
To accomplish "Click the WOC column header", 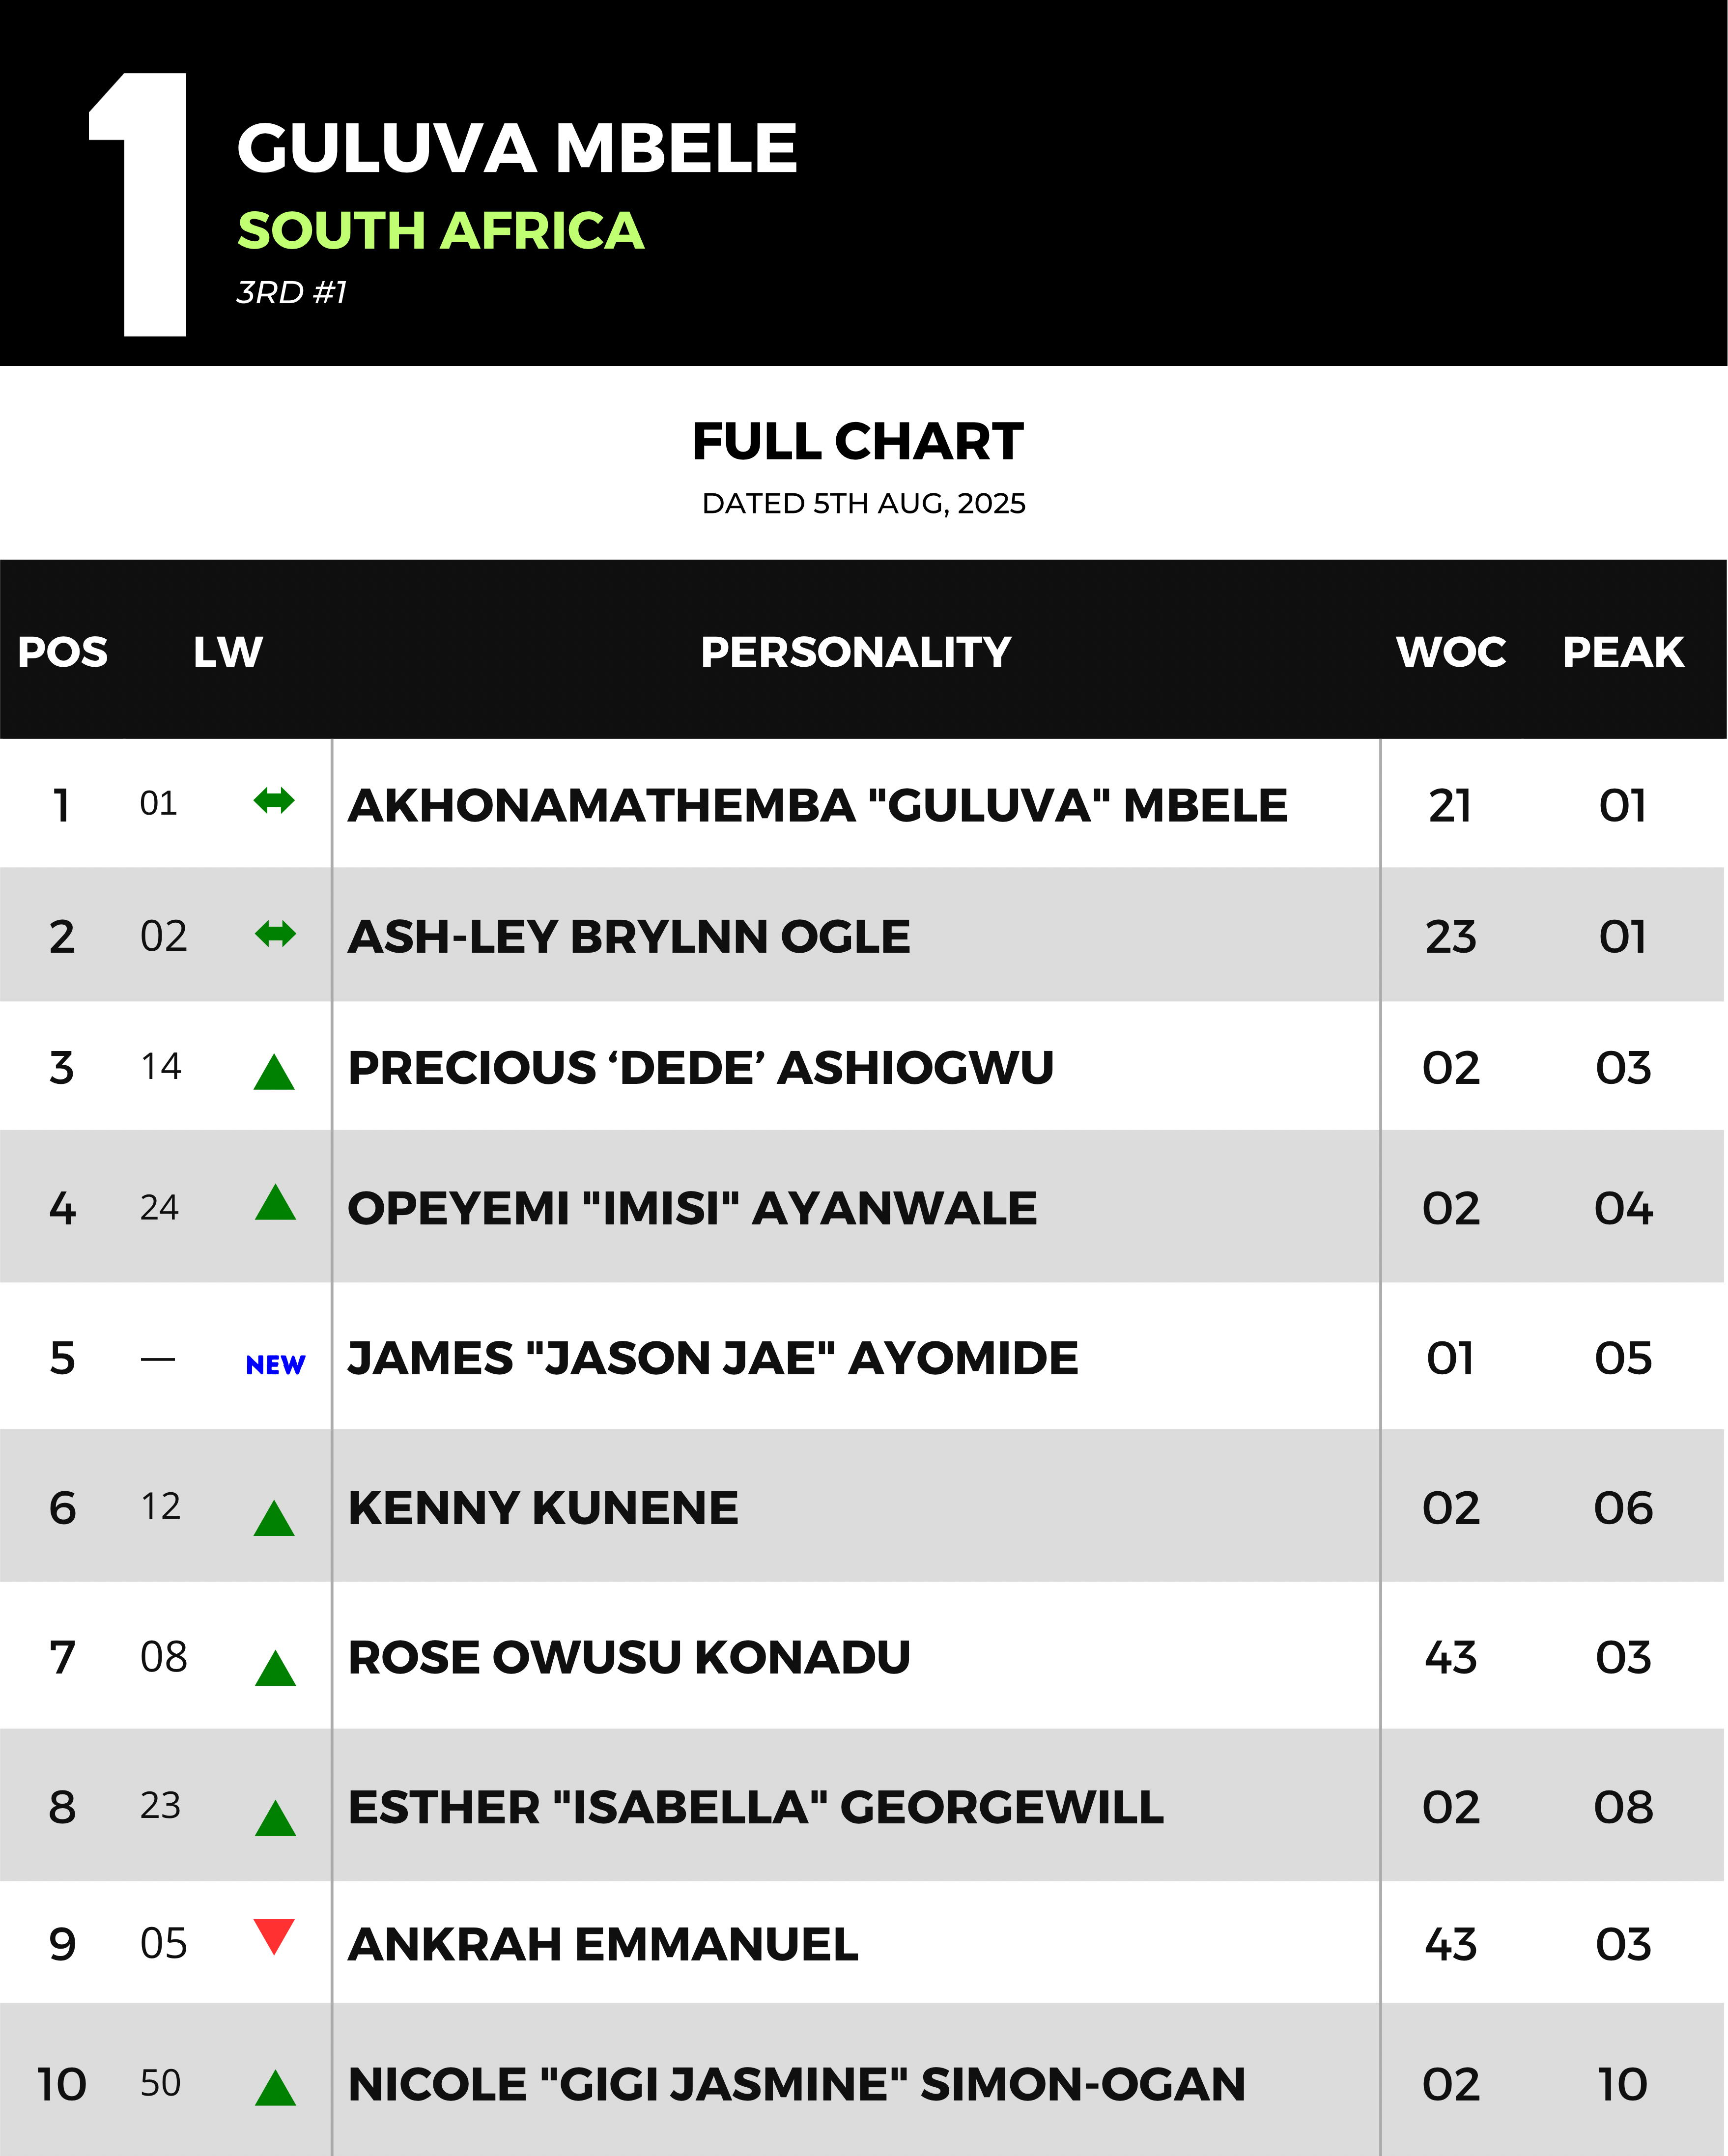I will 1451,652.
